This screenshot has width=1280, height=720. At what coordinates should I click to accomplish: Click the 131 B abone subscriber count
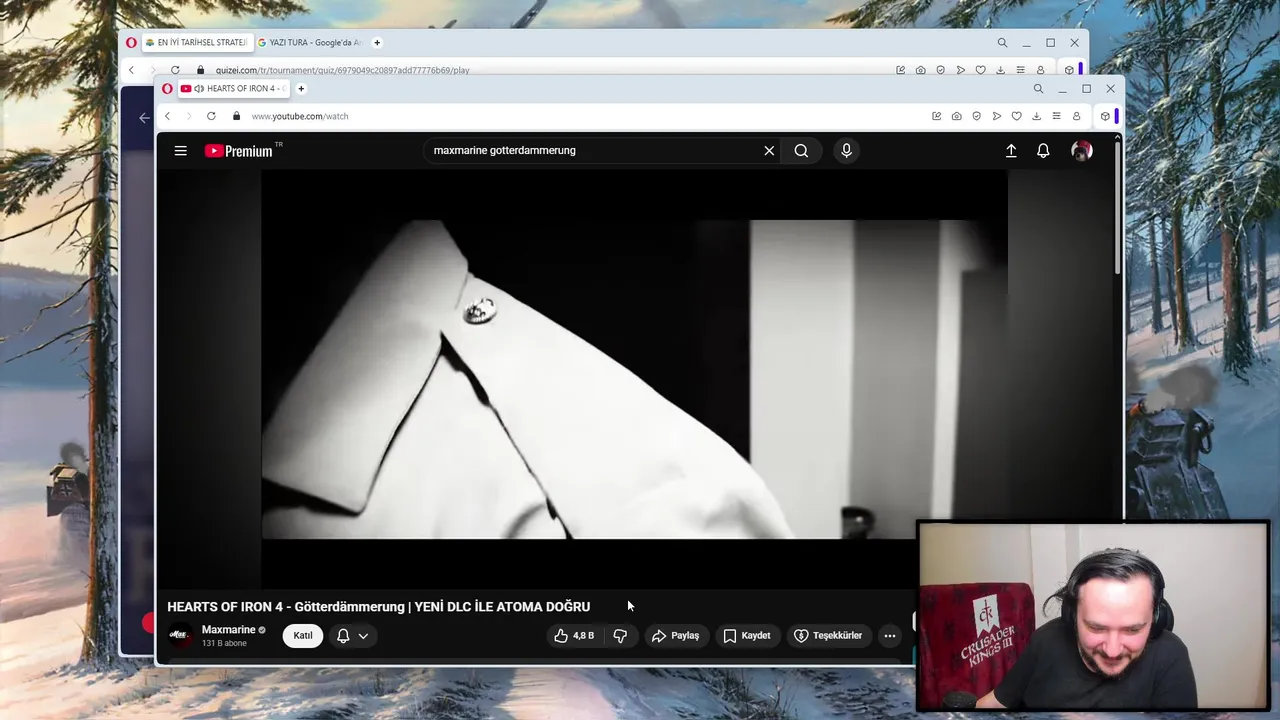pos(224,643)
